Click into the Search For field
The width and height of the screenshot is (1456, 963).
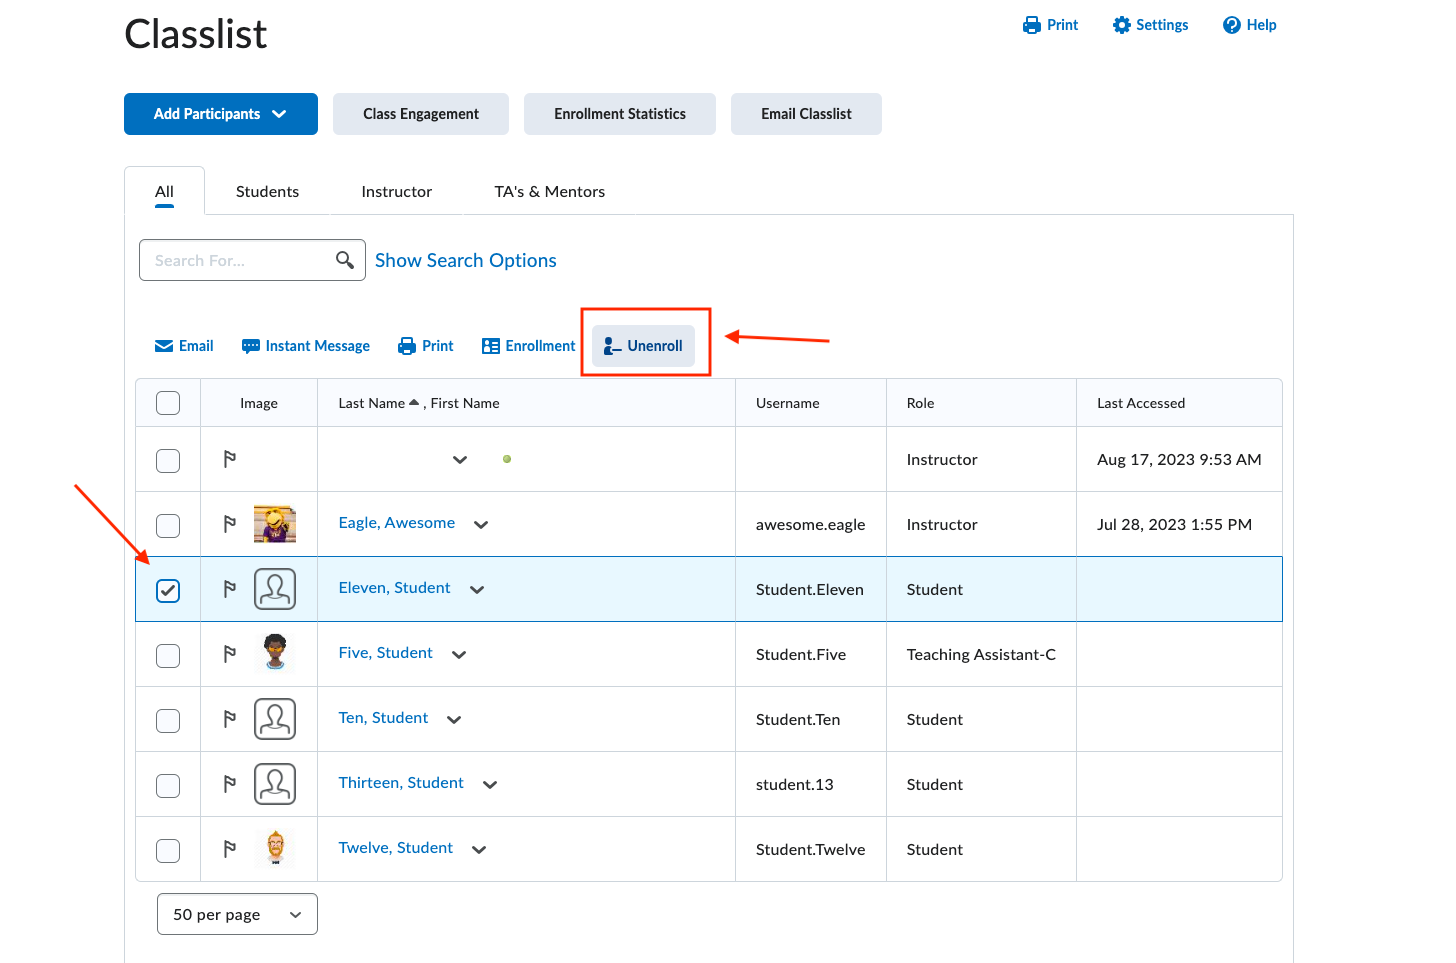pyautogui.click(x=238, y=260)
